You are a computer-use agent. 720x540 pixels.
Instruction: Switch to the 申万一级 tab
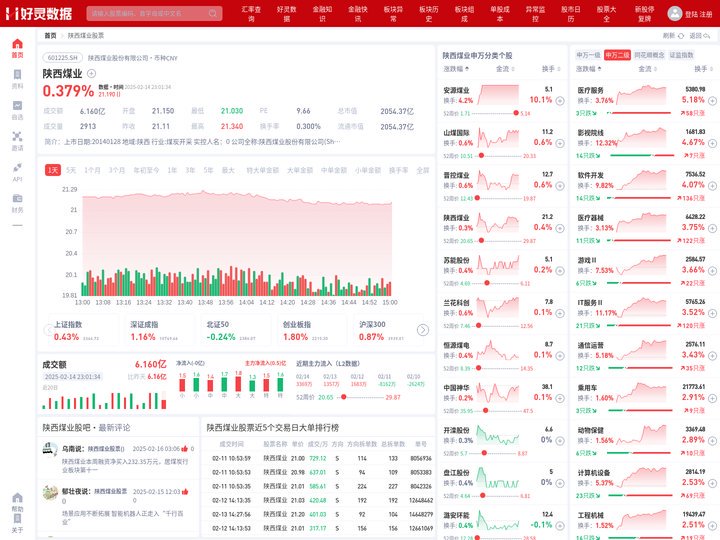[x=588, y=55]
